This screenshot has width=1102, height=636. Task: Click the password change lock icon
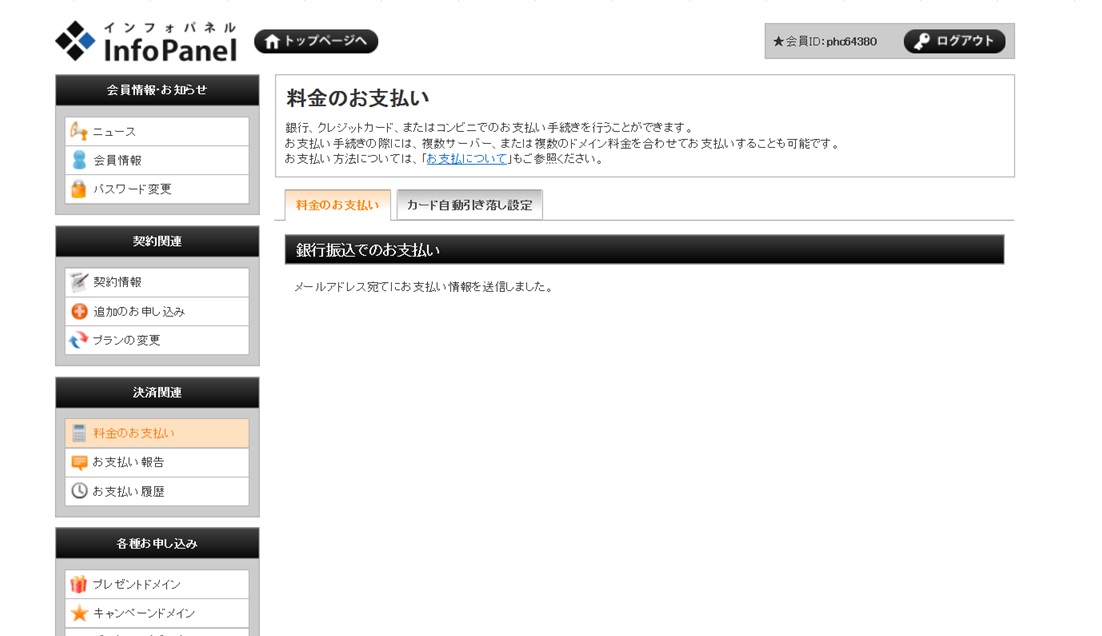[x=78, y=189]
